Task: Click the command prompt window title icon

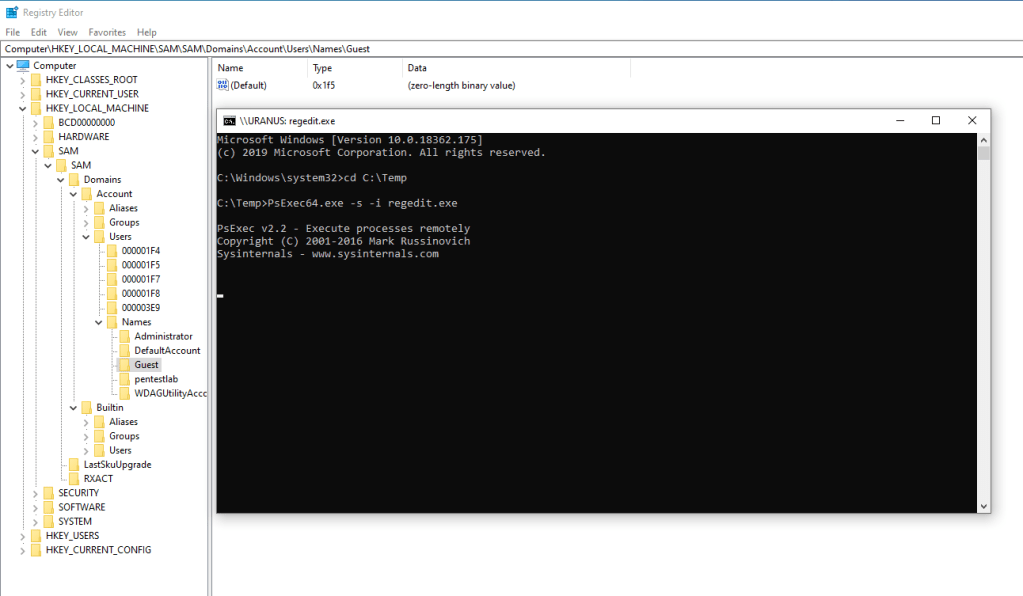Action: click(229, 120)
